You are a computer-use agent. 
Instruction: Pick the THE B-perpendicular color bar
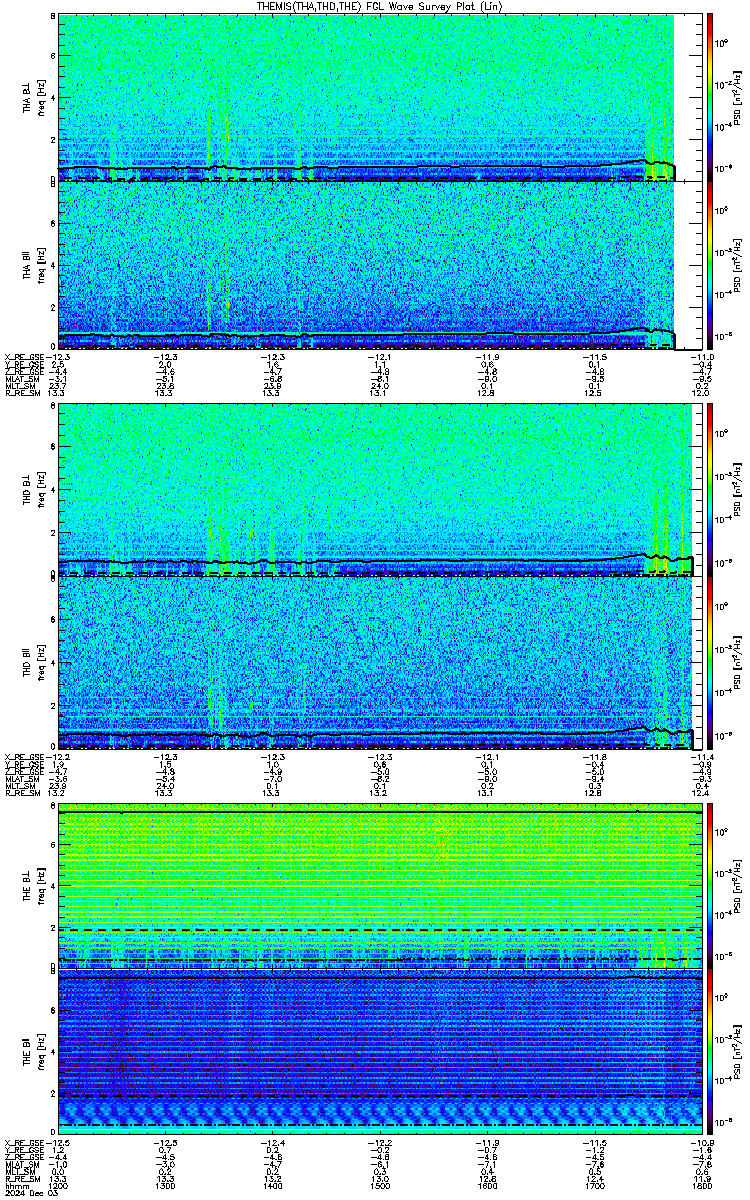point(710,884)
